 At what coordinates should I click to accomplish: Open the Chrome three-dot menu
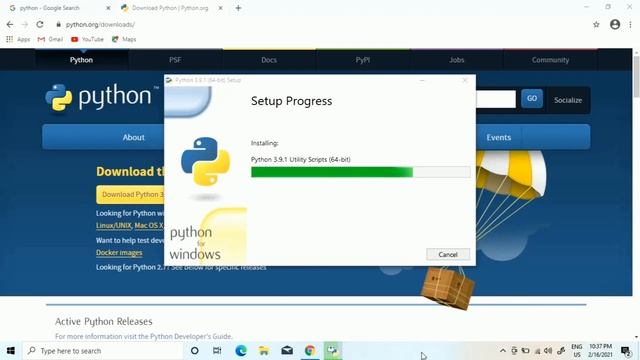point(630,24)
